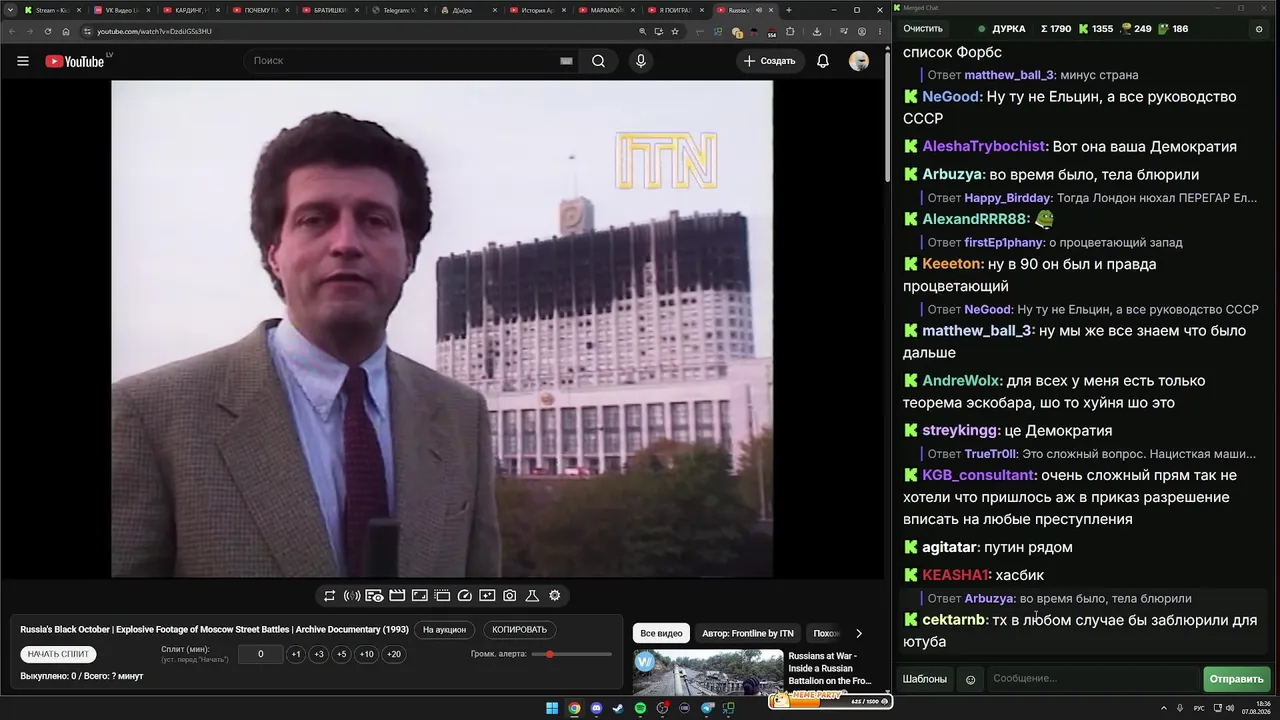Click the 'КОПИРОВАТЬ' button
This screenshot has width=1280, height=720.
pyautogui.click(x=520, y=630)
